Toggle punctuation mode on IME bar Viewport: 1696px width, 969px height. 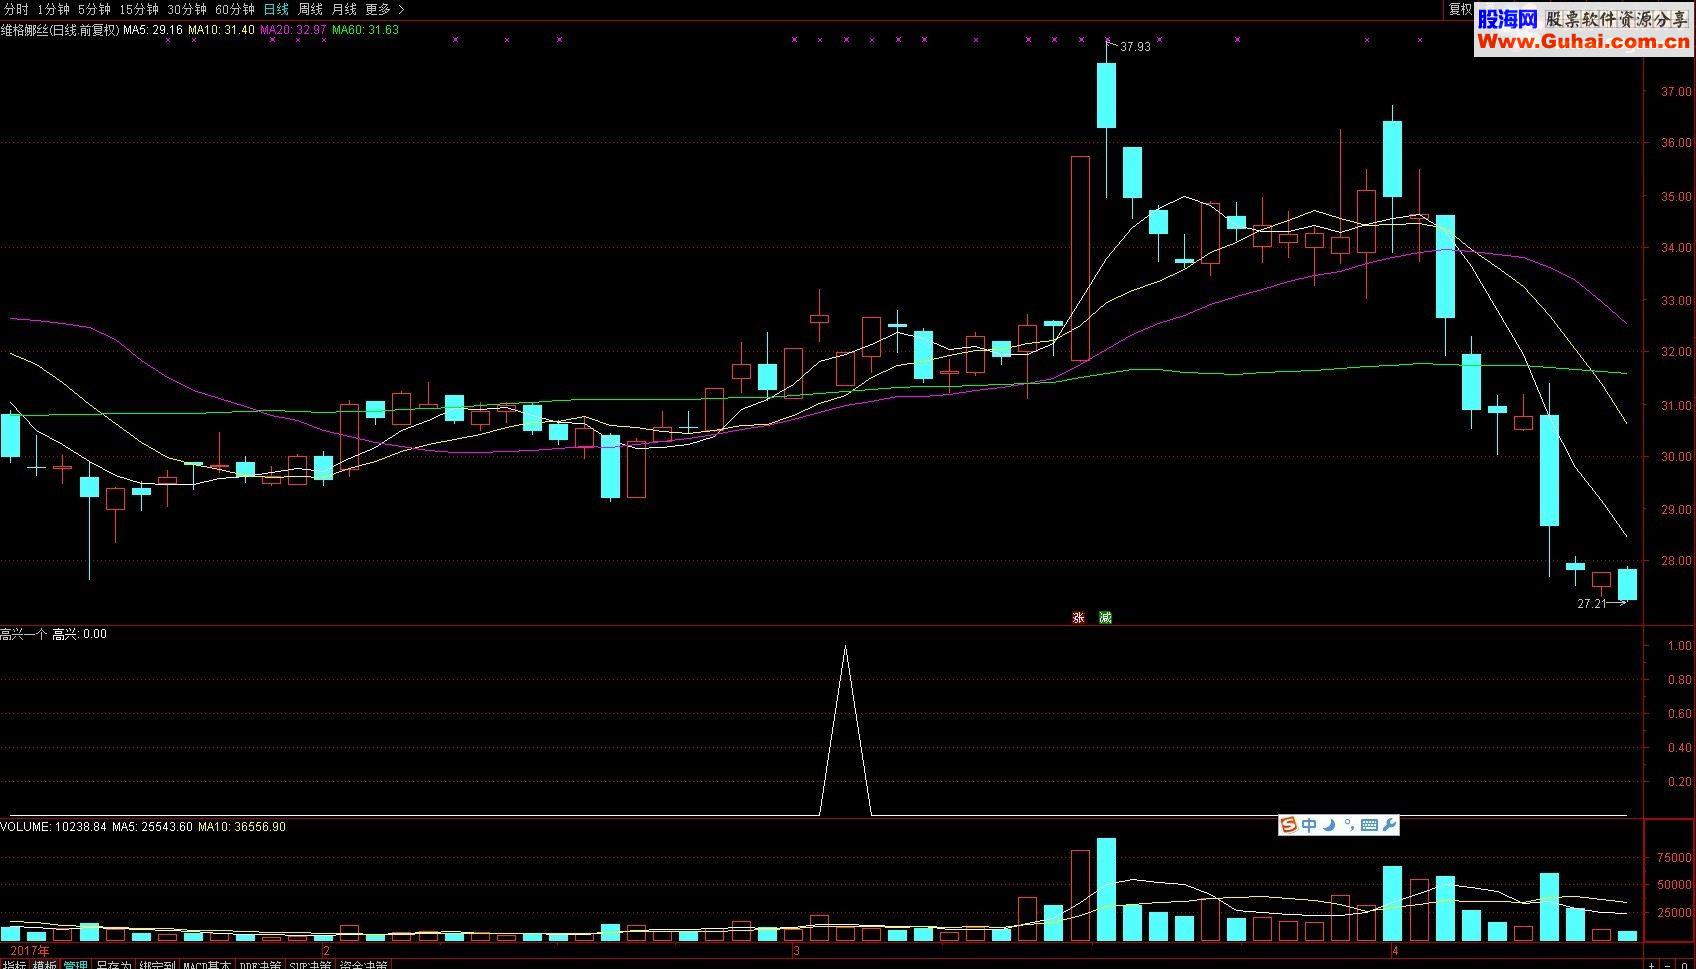point(1349,825)
